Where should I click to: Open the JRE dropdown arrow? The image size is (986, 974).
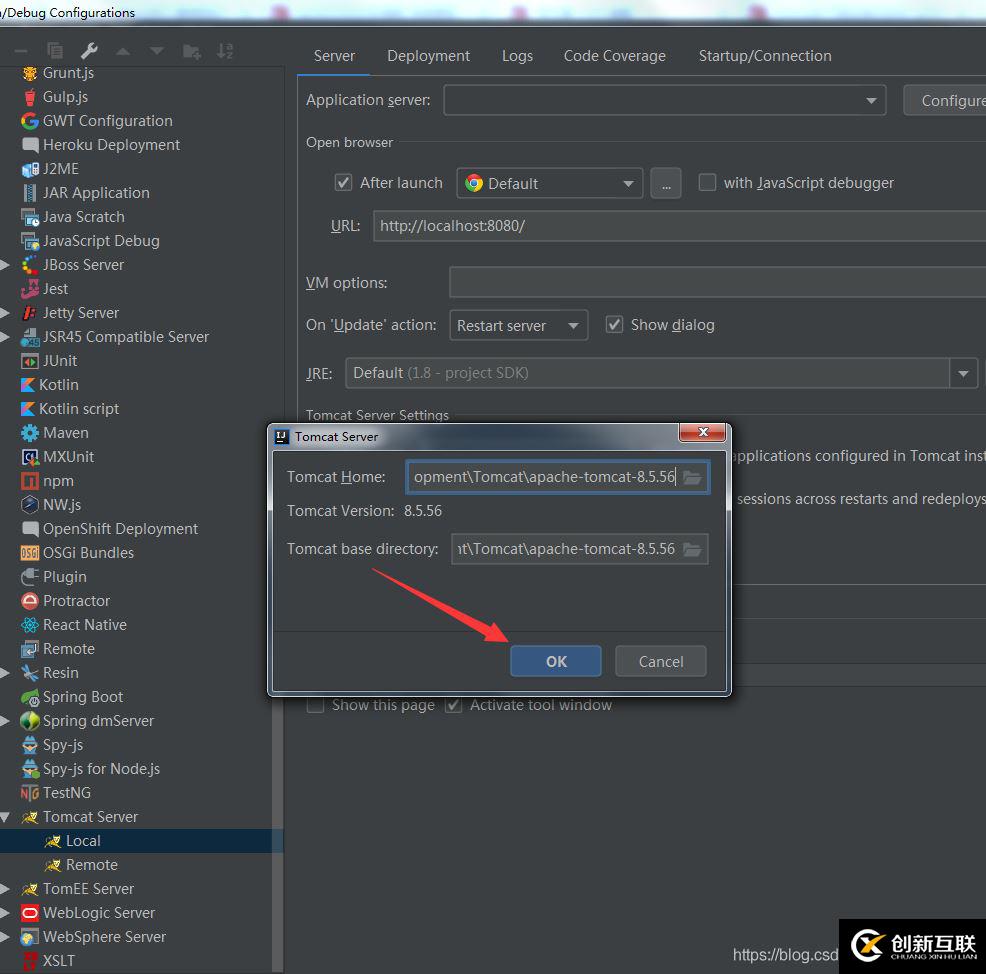point(963,374)
